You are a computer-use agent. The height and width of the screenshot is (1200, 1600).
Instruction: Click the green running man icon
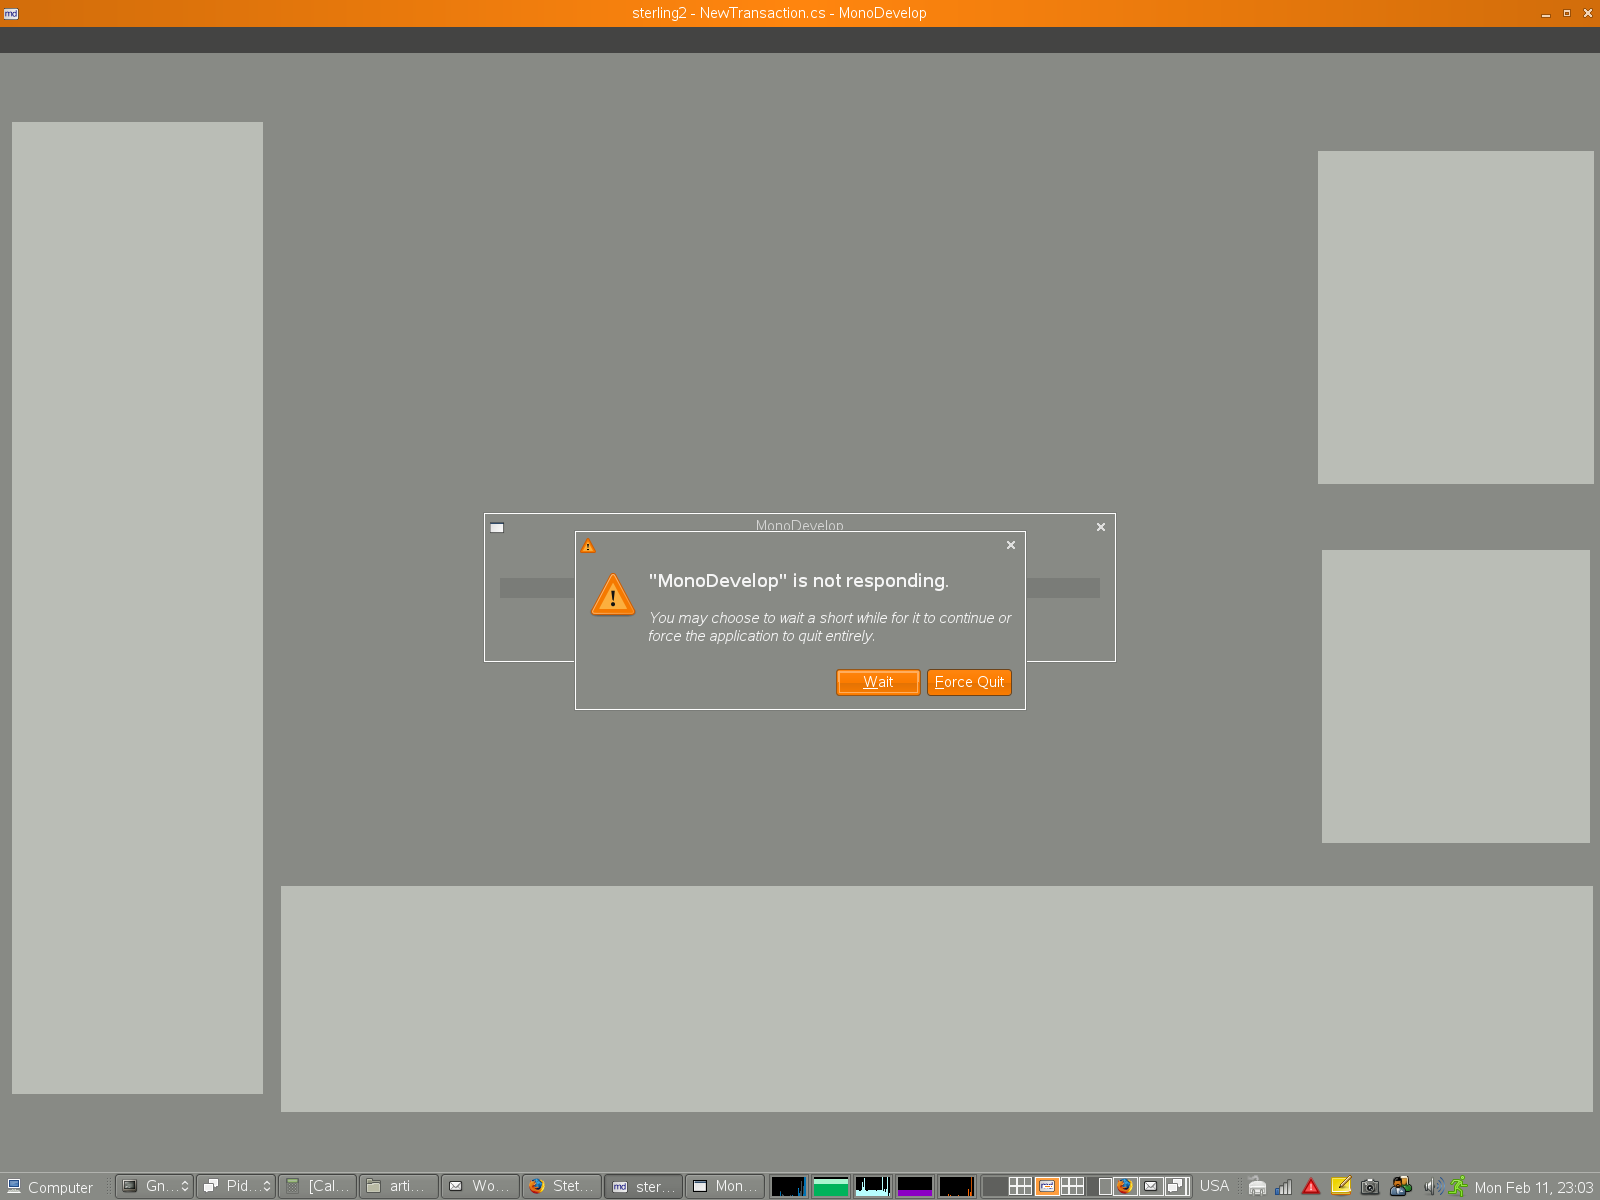(x=1459, y=1187)
